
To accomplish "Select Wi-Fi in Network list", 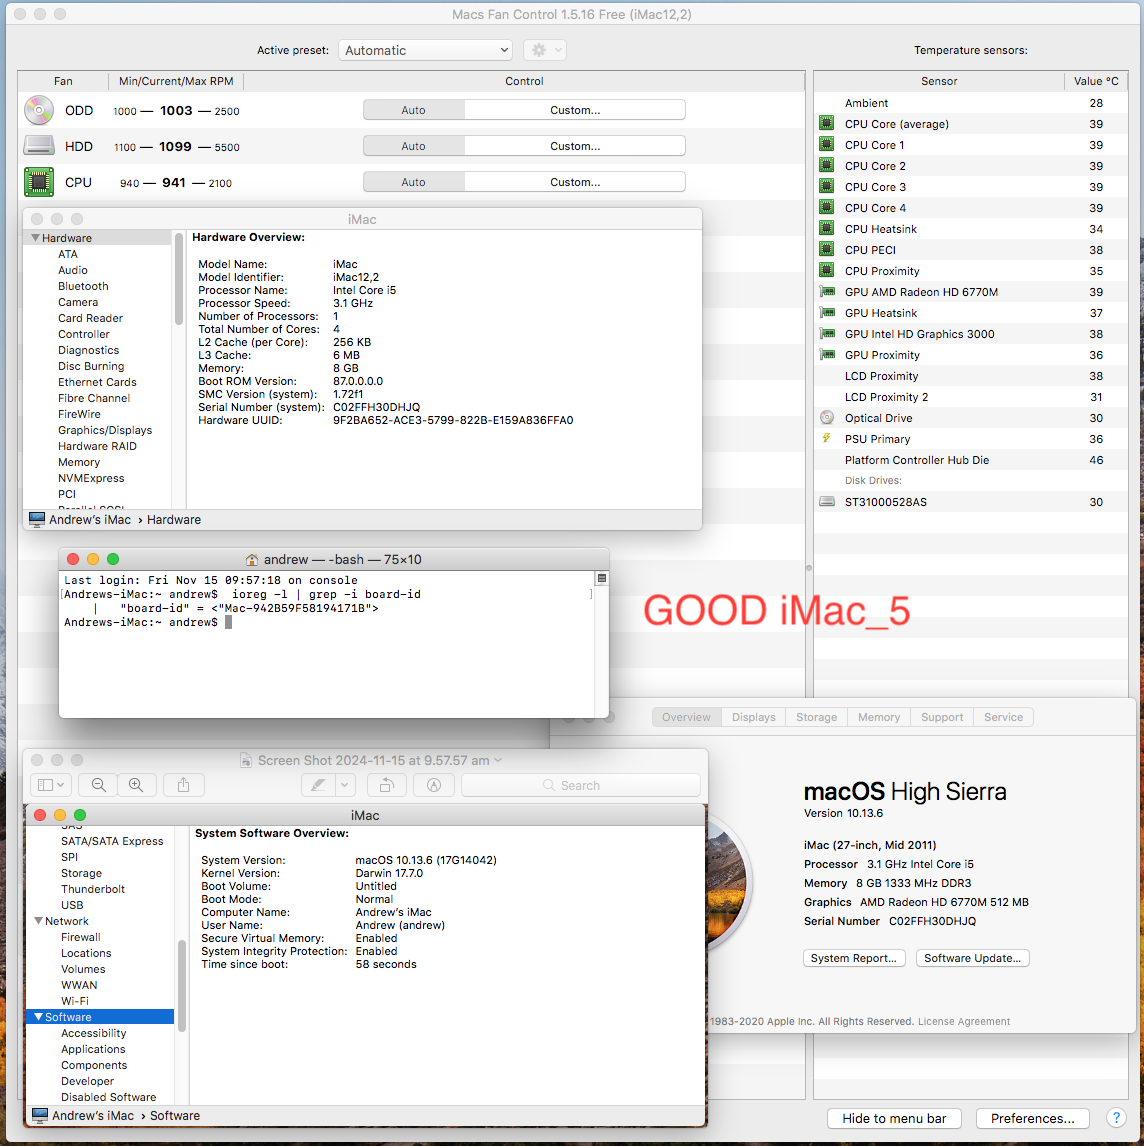I will pyautogui.click(x=75, y=1001).
